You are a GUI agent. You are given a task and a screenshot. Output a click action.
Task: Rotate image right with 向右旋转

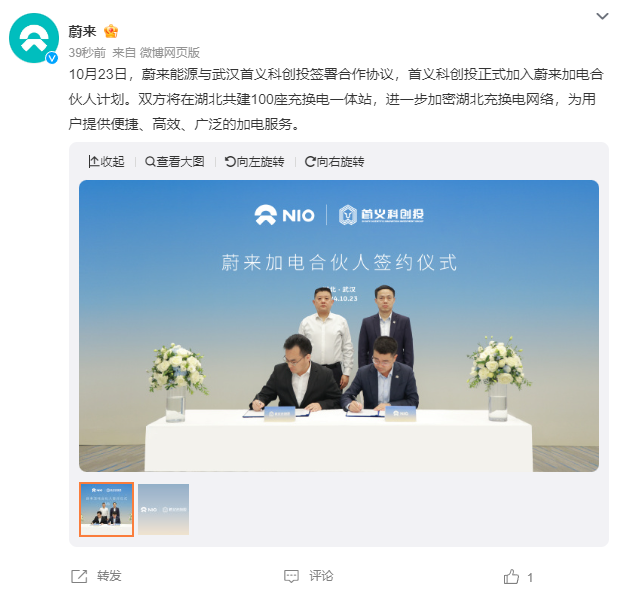click(335, 162)
